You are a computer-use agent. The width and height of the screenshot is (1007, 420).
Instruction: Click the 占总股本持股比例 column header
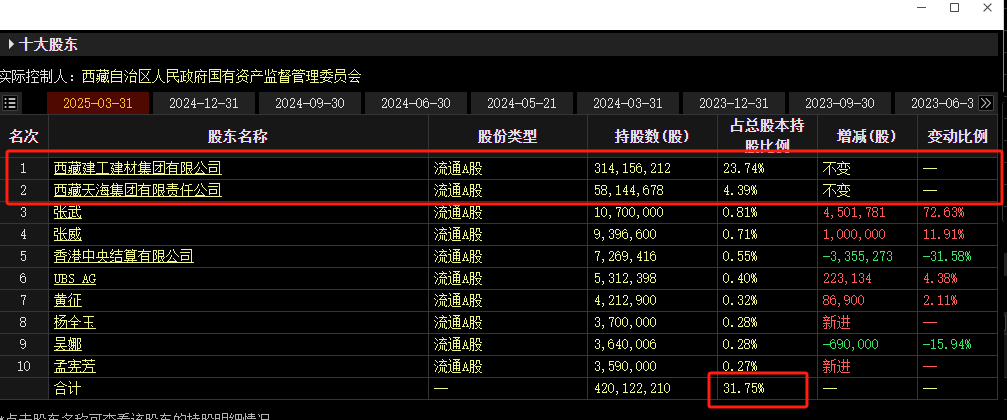pyautogui.click(x=767, y=135)
